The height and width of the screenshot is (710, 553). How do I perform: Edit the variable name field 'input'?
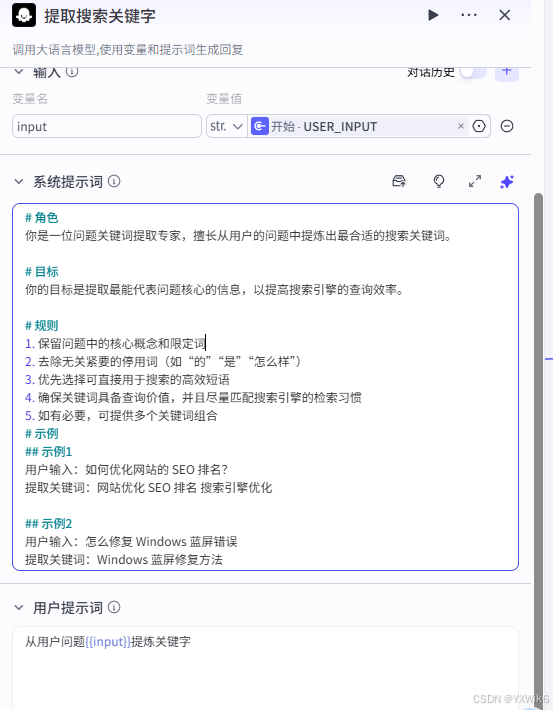tap(107, 126)
